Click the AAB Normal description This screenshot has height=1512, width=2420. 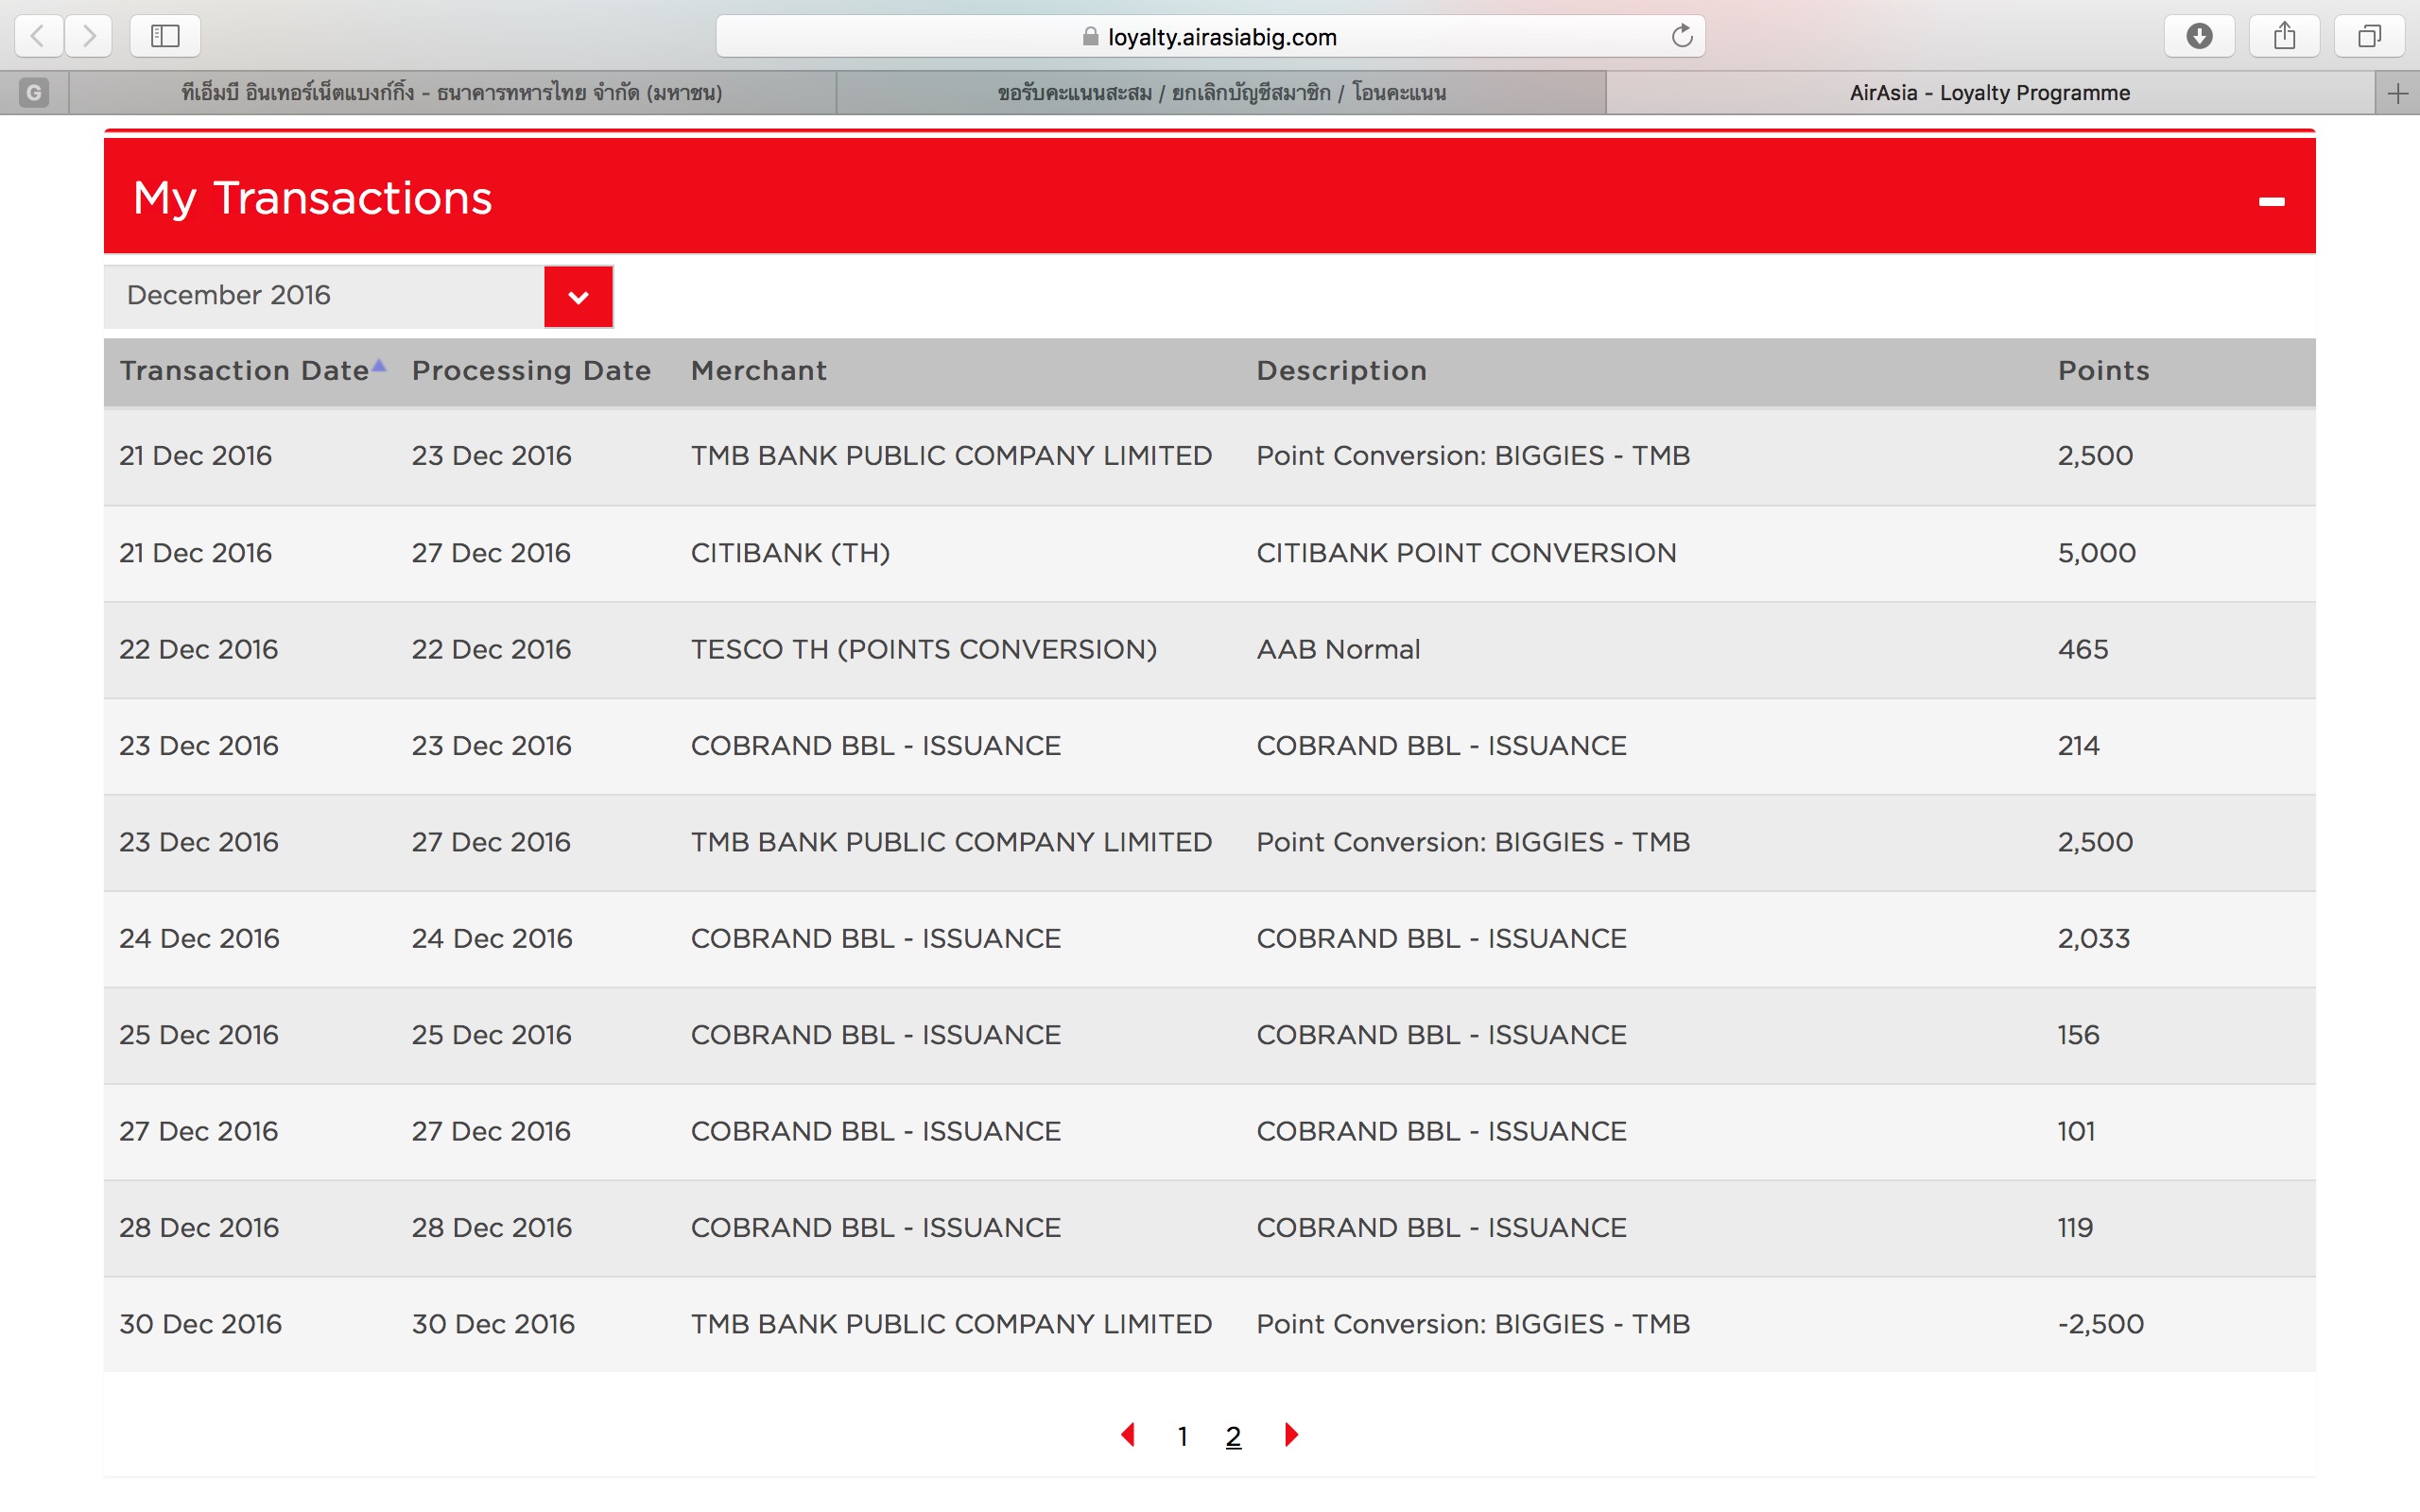pos(1338,649)
